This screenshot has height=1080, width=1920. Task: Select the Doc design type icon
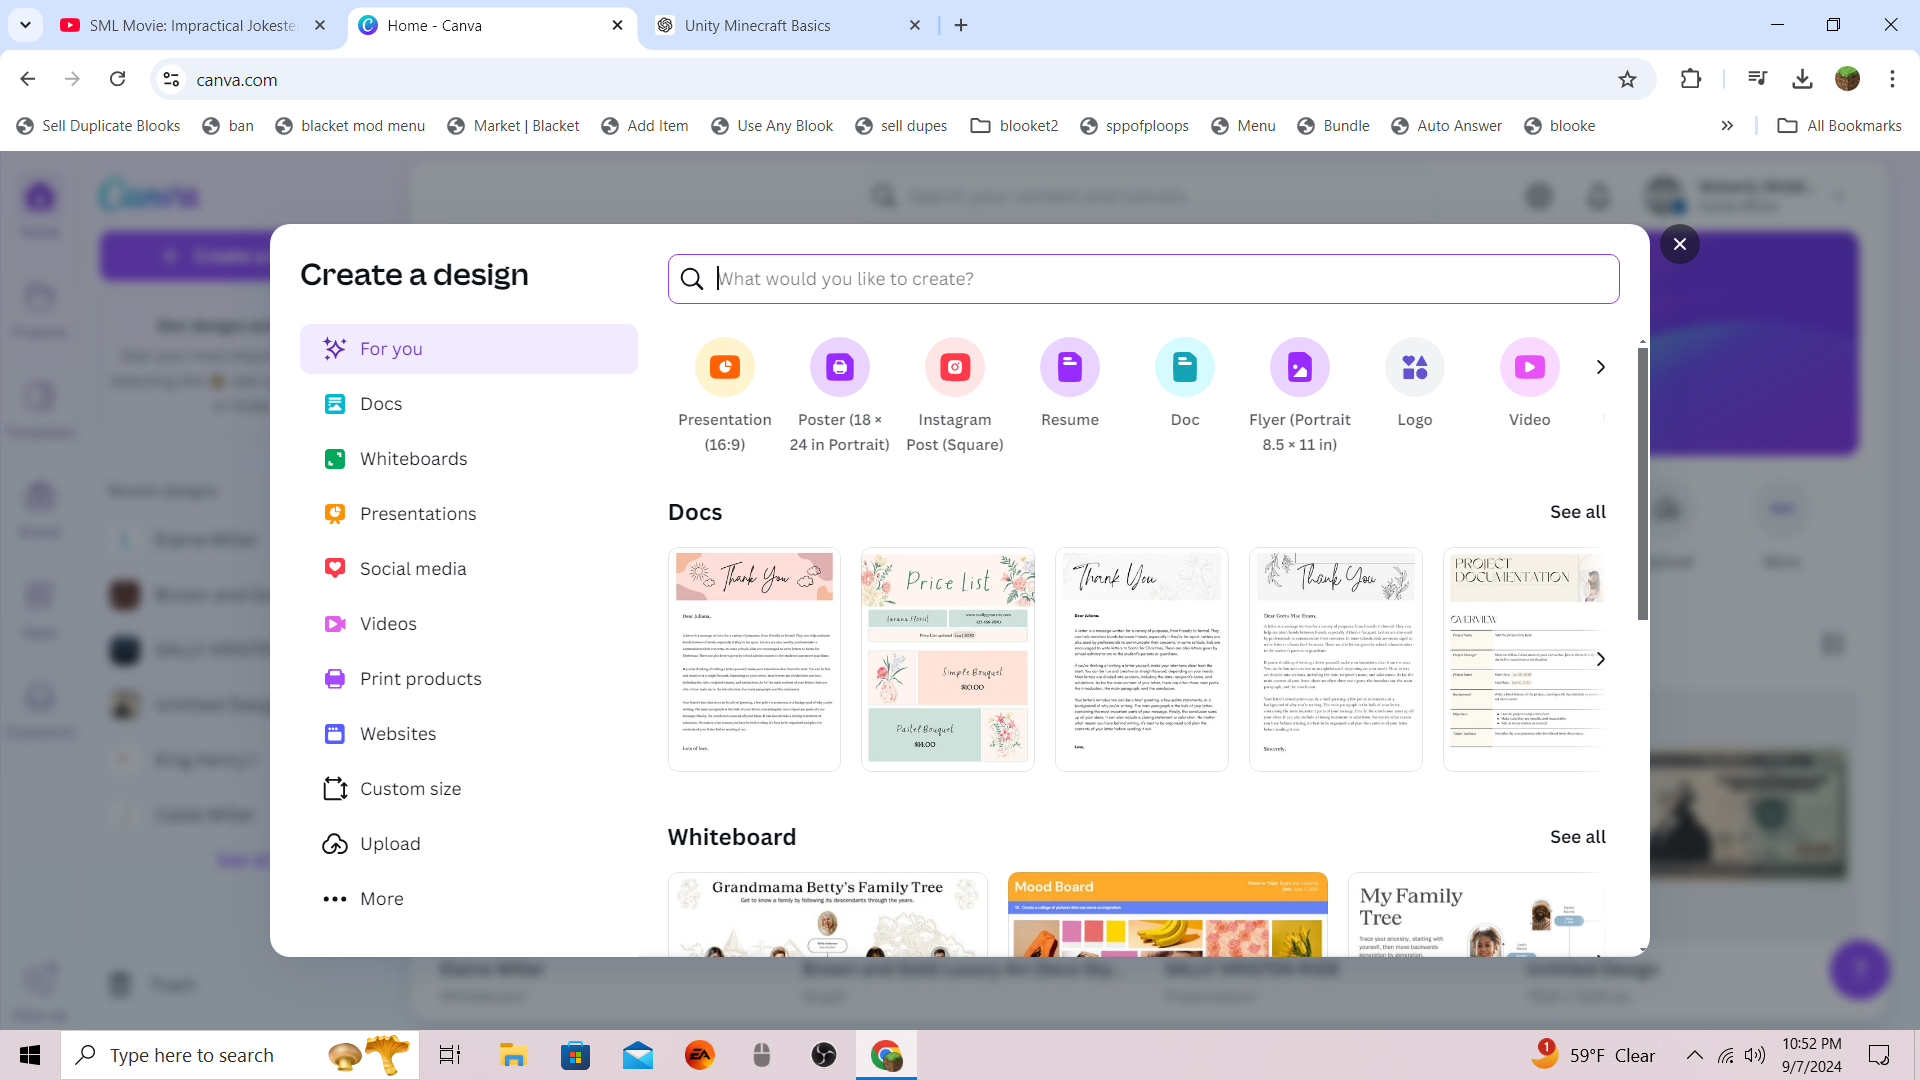click(1185, 367)
